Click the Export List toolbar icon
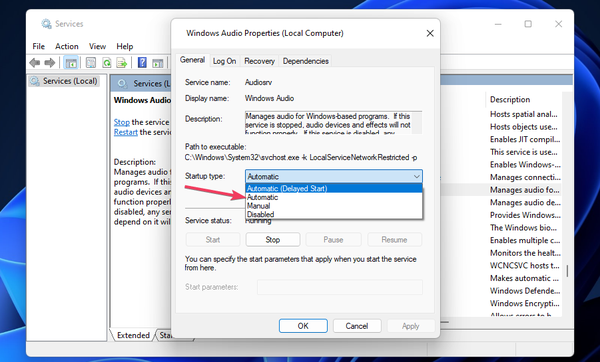Viewport: 600px width, 362px height. point(122,62)
